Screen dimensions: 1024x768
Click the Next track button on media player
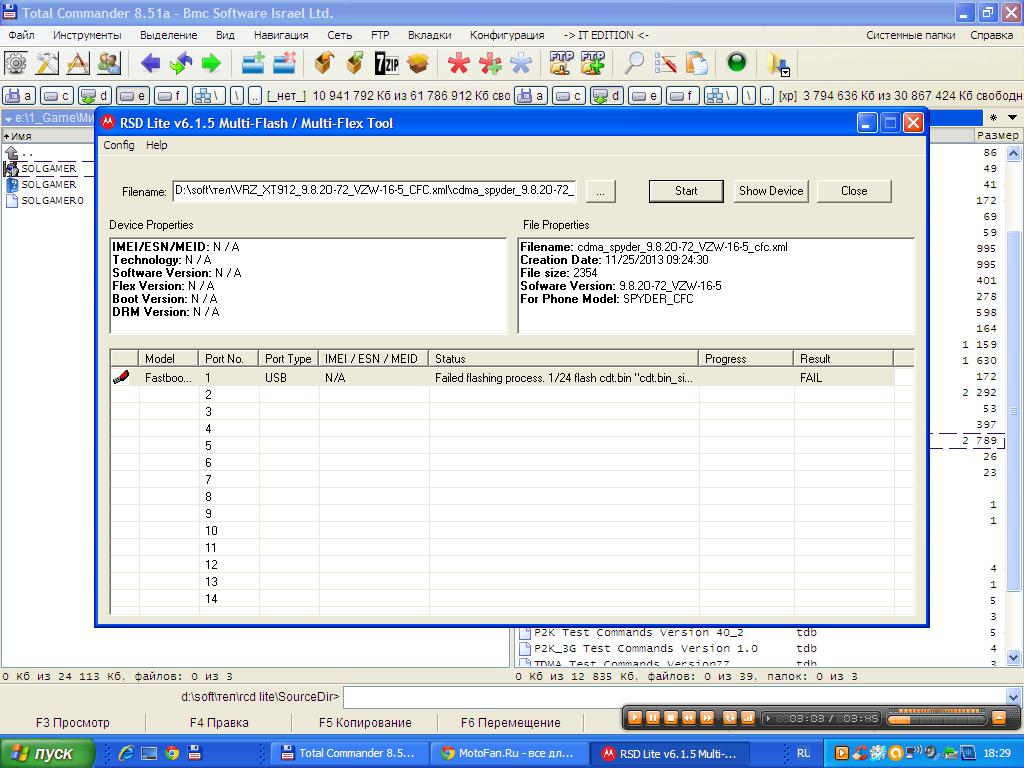click(707, 718)
